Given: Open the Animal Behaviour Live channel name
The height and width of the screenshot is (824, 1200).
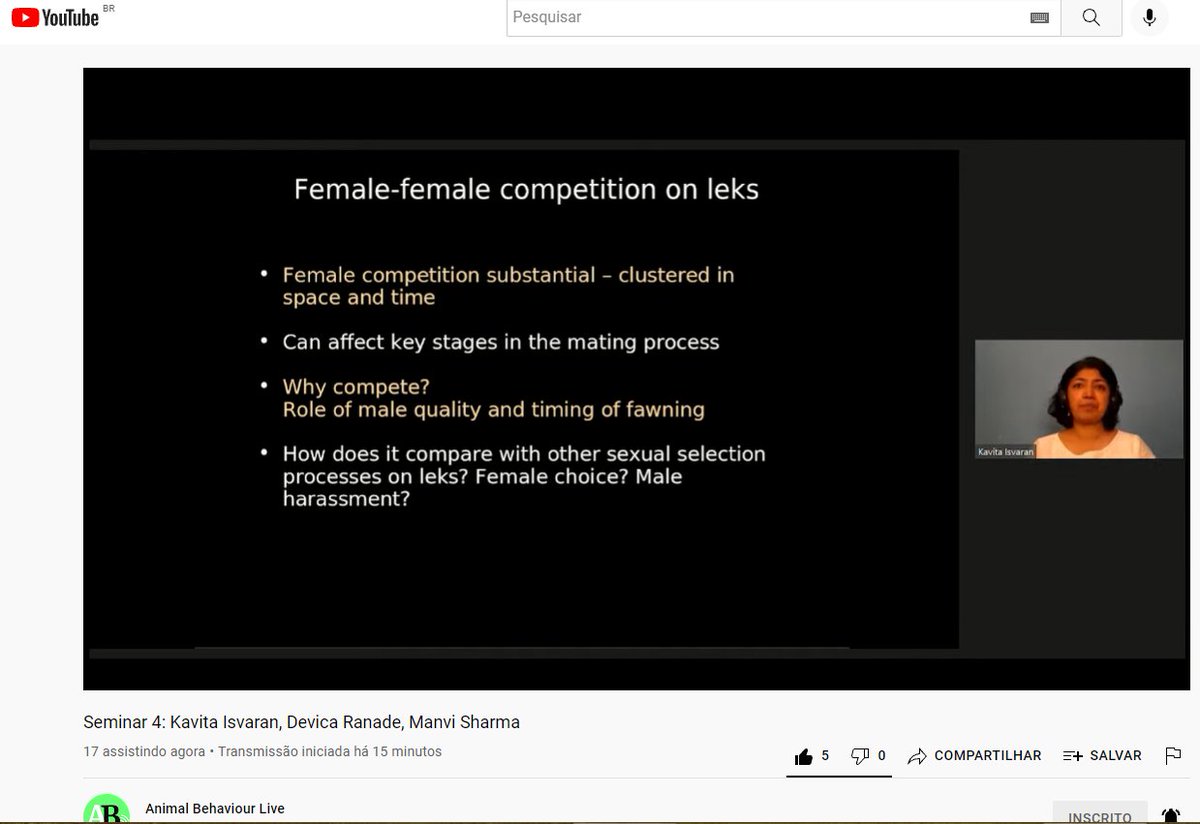Looking at the screenshot, I should (x=215, y=808).
